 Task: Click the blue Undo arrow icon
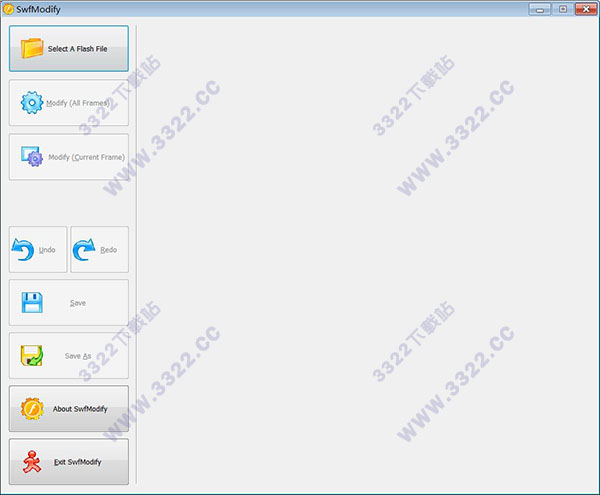click(x=23, y=249)
